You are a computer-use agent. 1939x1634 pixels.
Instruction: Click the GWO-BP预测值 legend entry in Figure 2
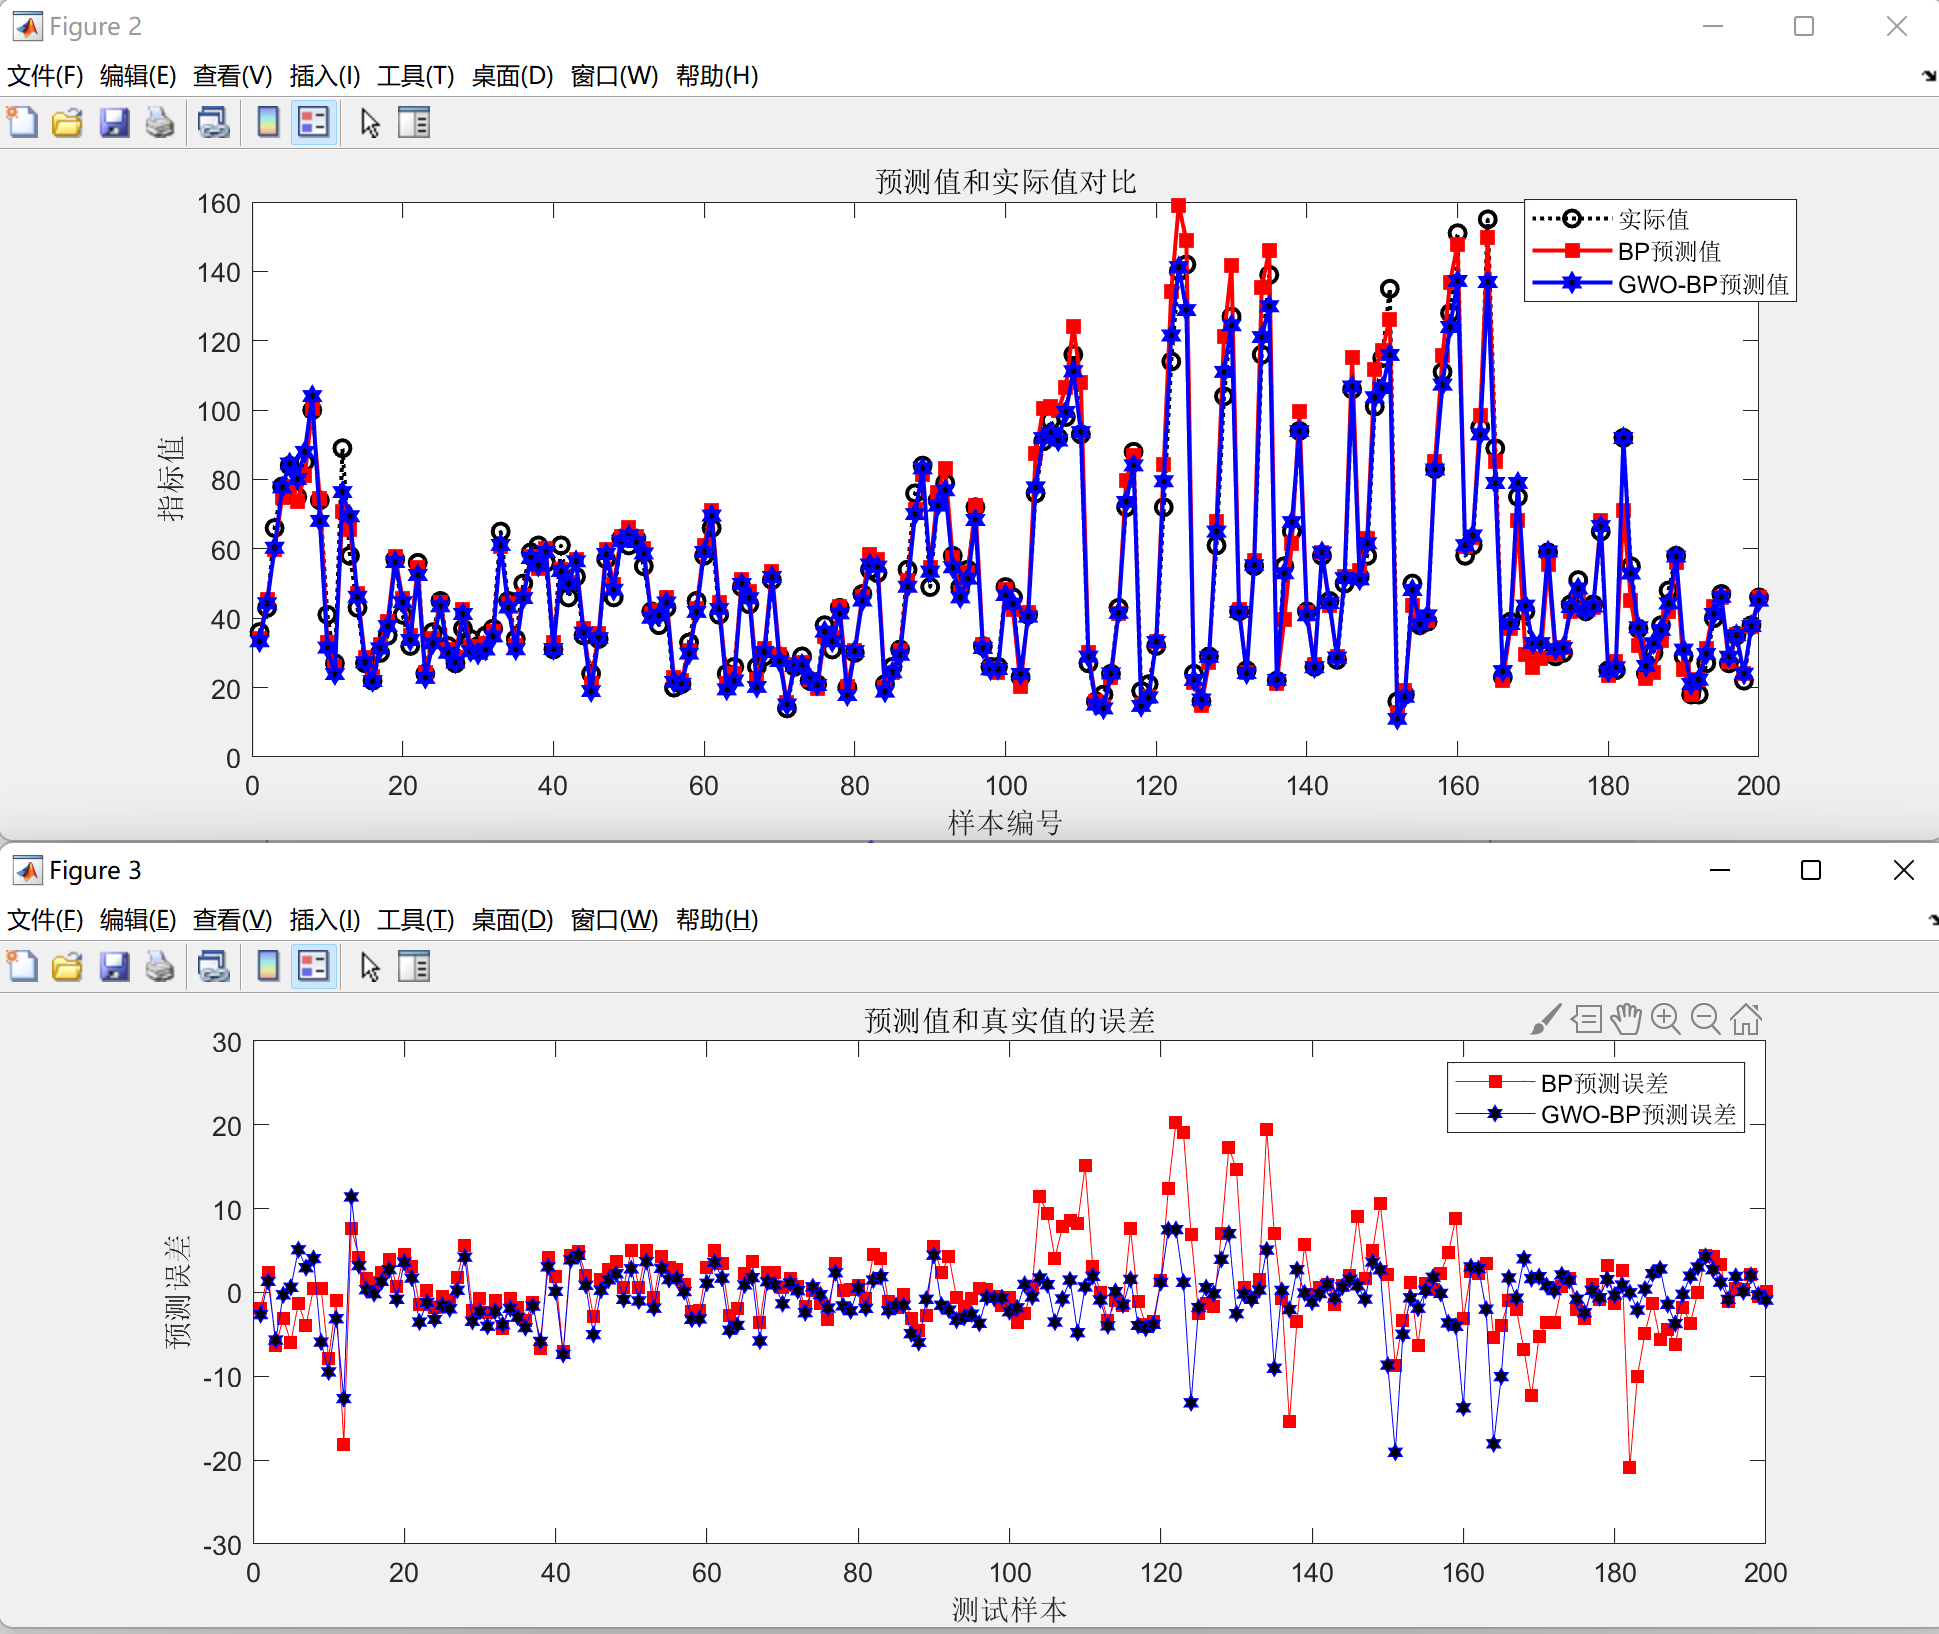[1702, 285]
